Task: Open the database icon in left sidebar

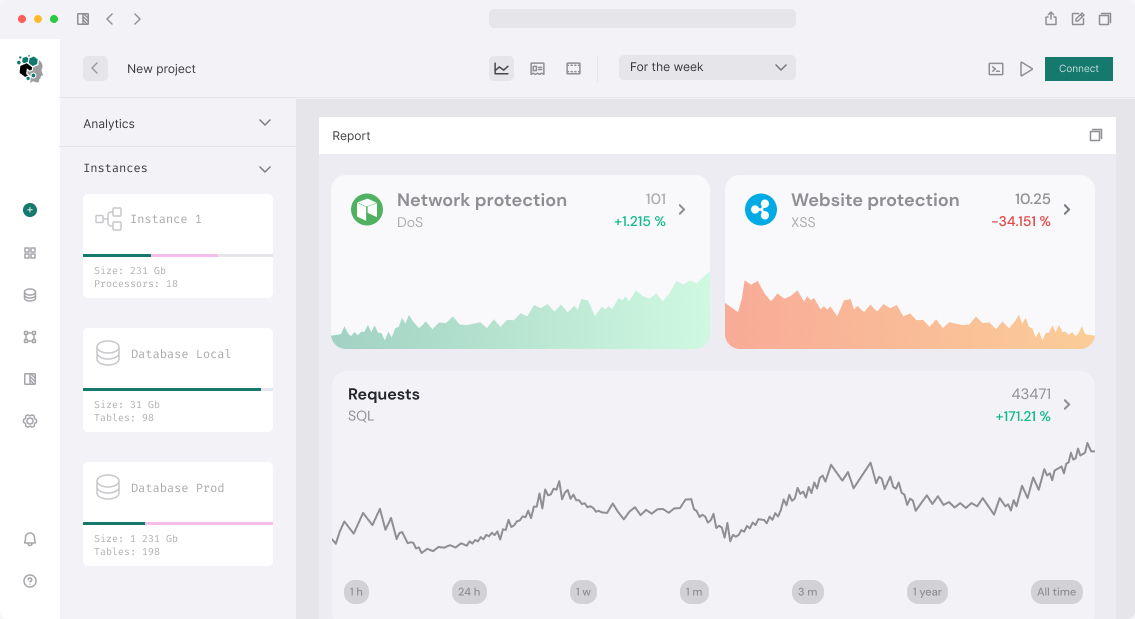Action: (30, 295)
